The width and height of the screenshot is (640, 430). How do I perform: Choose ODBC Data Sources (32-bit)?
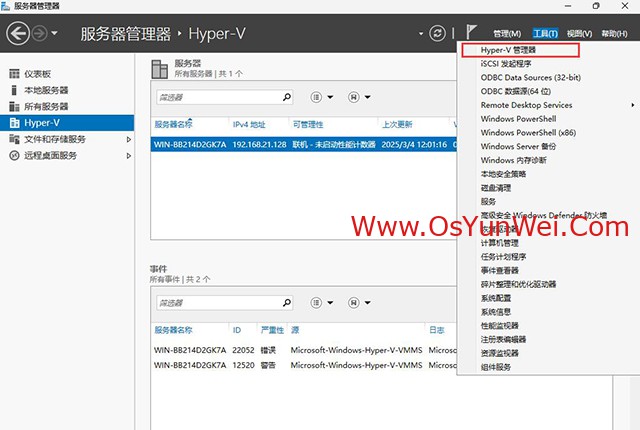coord(531,78)
